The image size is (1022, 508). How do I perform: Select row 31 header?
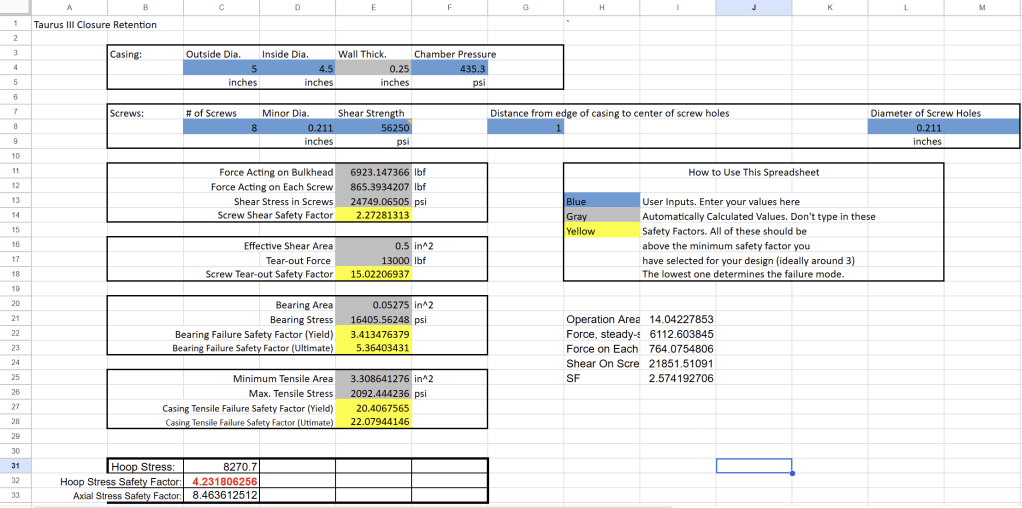pyautogui.click(x=15, y=466)
